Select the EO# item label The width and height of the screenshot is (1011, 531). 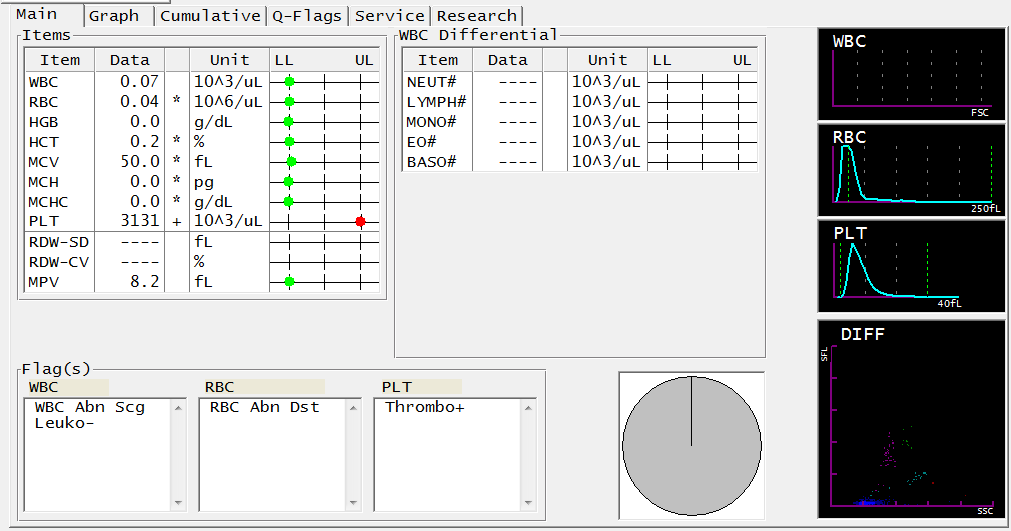(422, 142)
